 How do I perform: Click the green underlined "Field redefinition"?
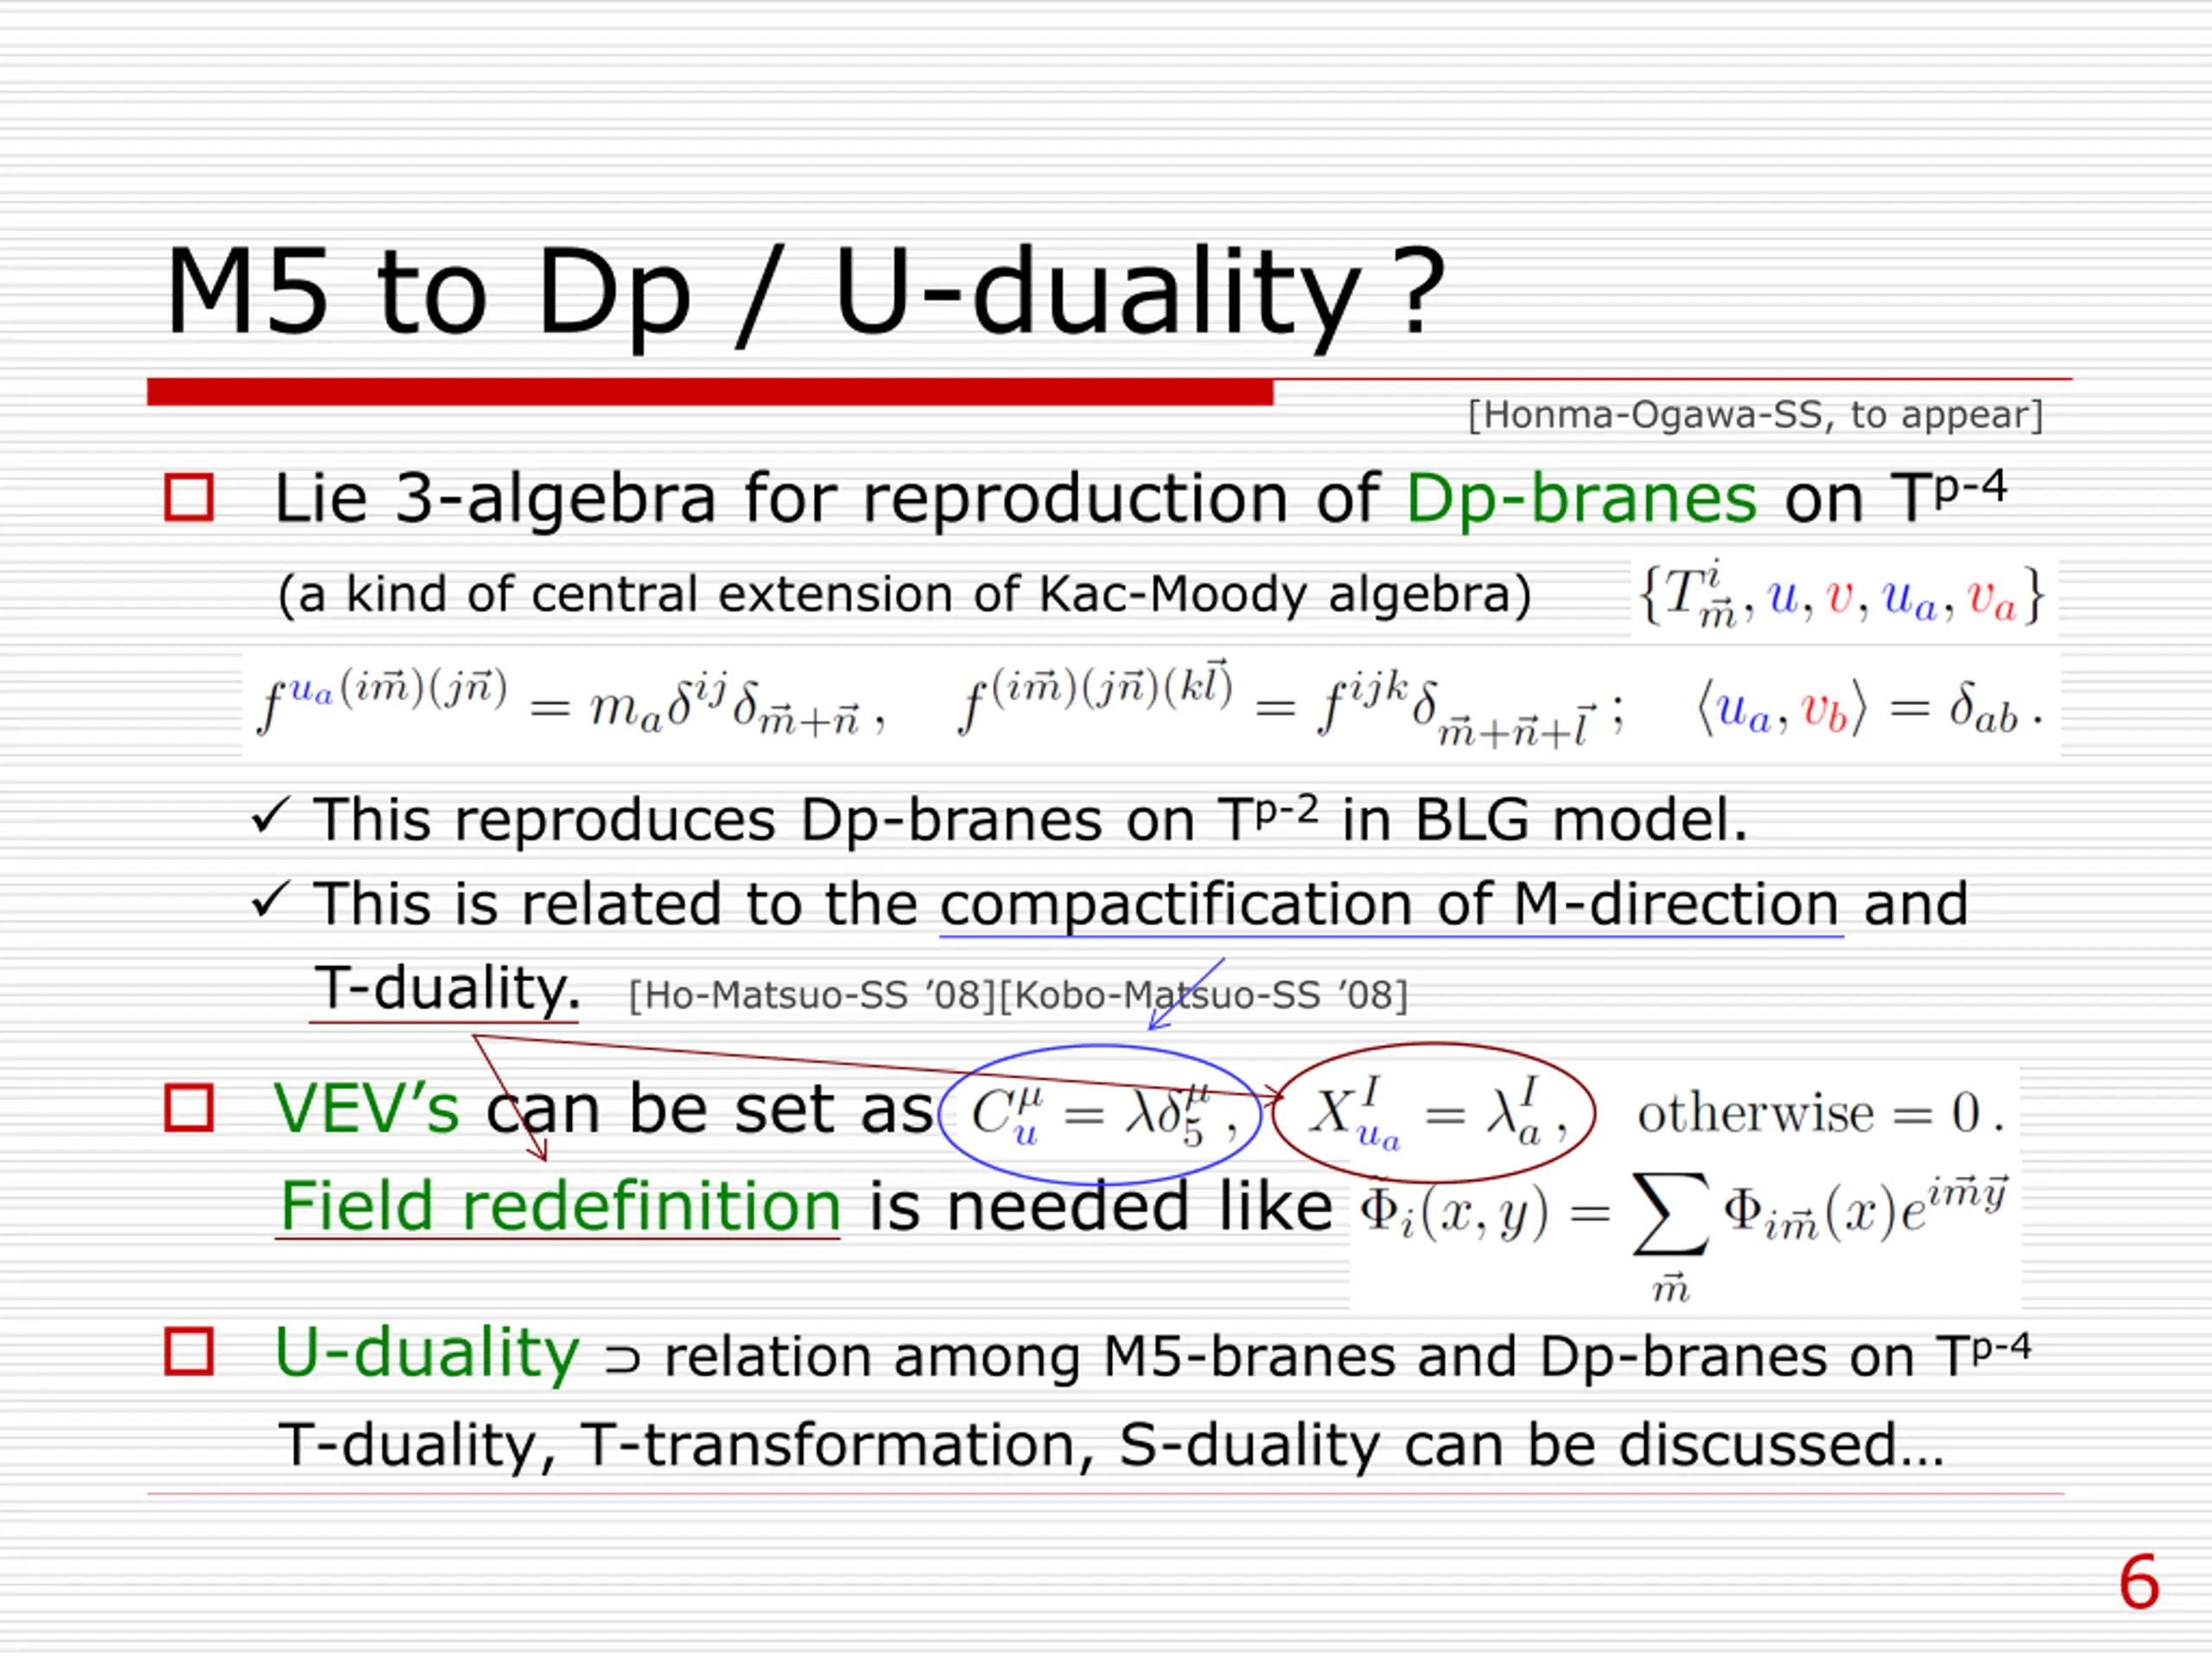pyautogui.click(x=559, y=1206)
